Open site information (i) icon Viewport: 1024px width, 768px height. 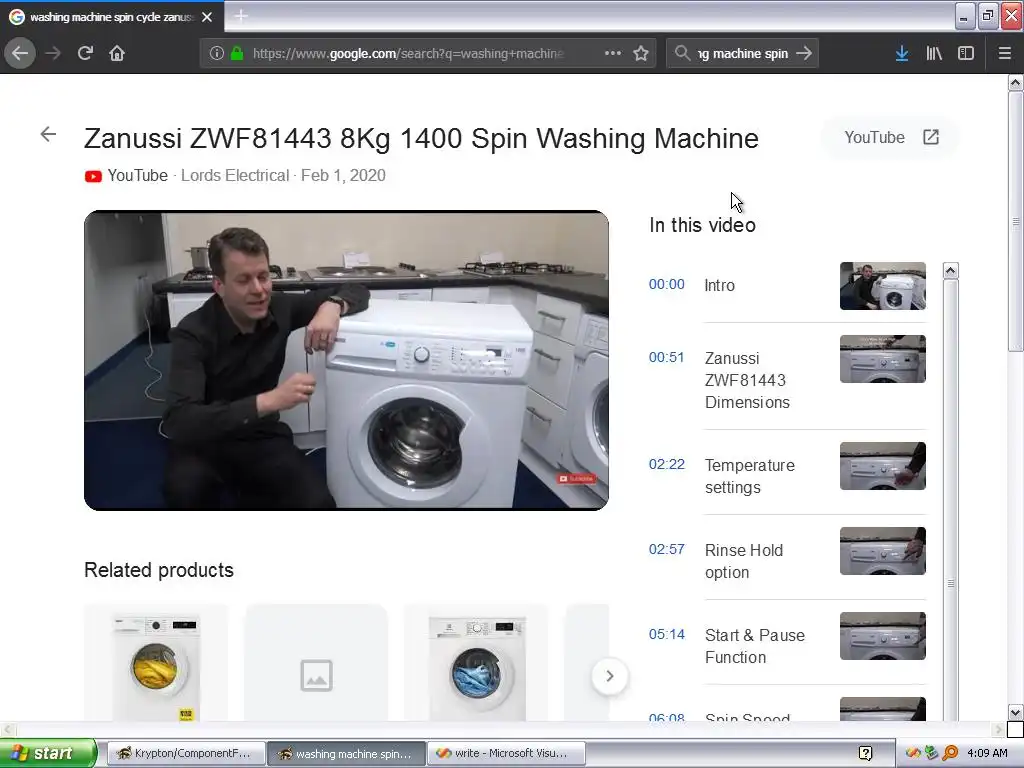[x=217, y=53]
